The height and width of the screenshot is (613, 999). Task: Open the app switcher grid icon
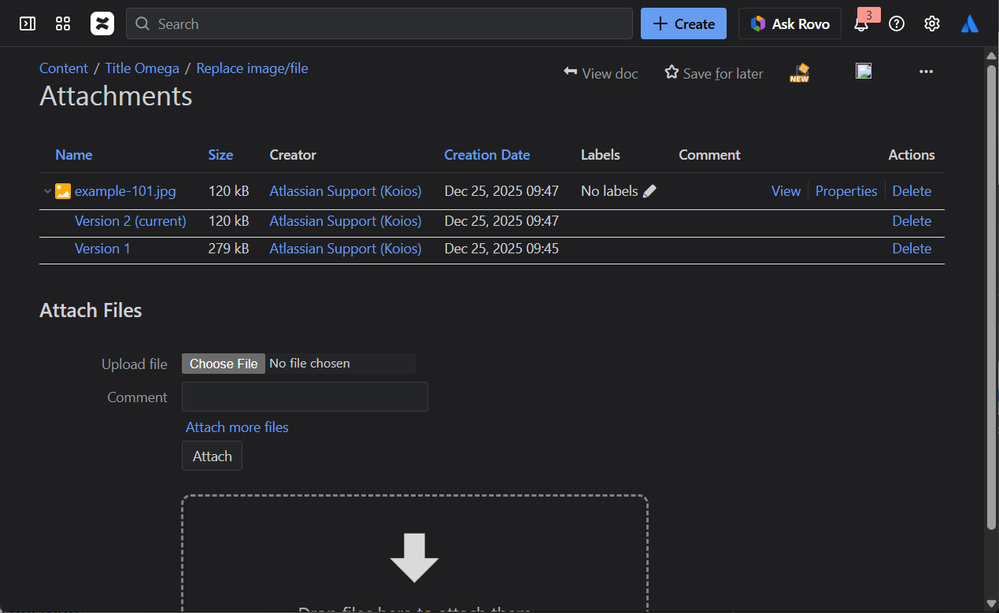[63, 24]
